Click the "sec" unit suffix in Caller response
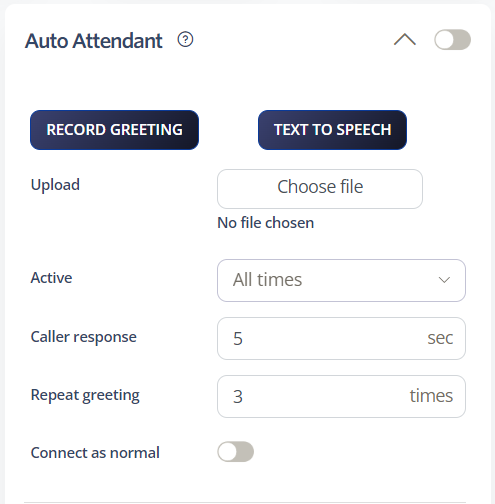 (x=440, y=338)
